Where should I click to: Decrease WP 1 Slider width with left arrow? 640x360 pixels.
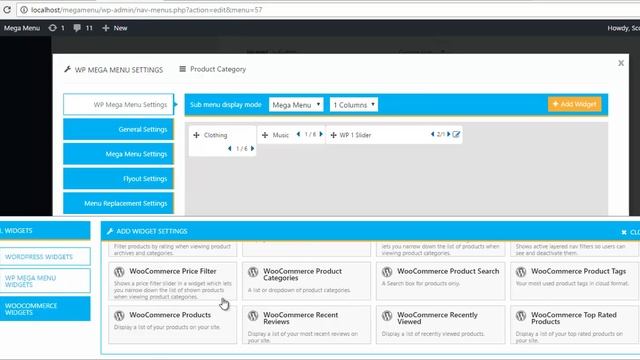pos(432,134)
